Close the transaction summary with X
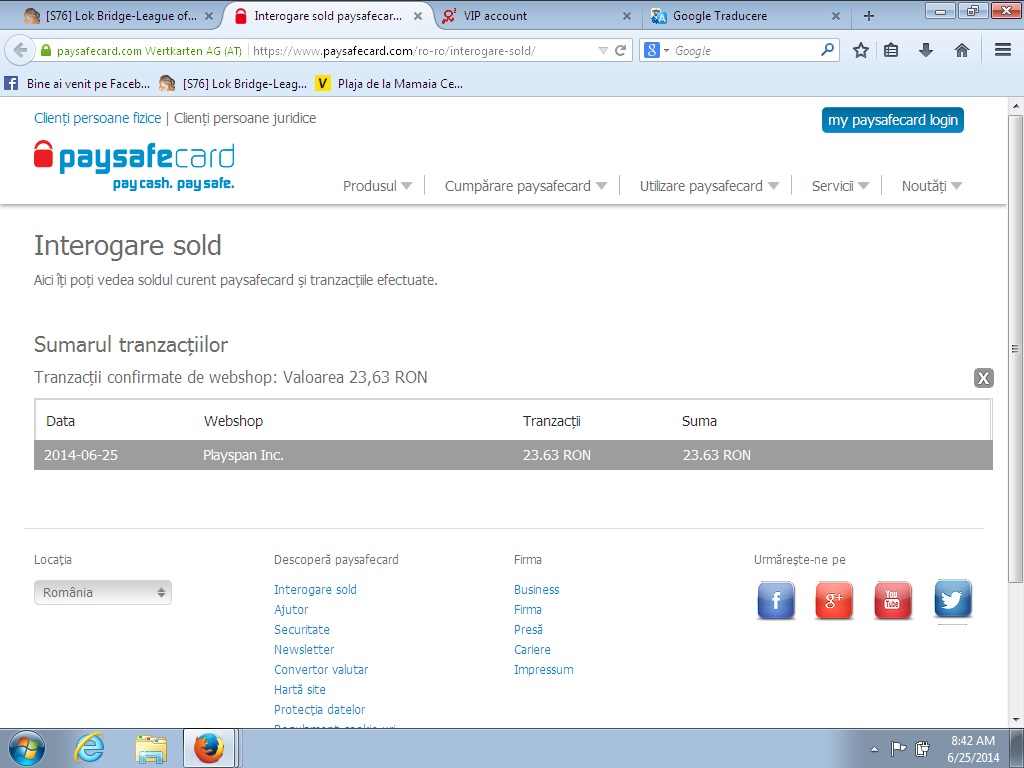Image resolution: width=1024 pixels, height=768 pixels. [x=983, y=377]
